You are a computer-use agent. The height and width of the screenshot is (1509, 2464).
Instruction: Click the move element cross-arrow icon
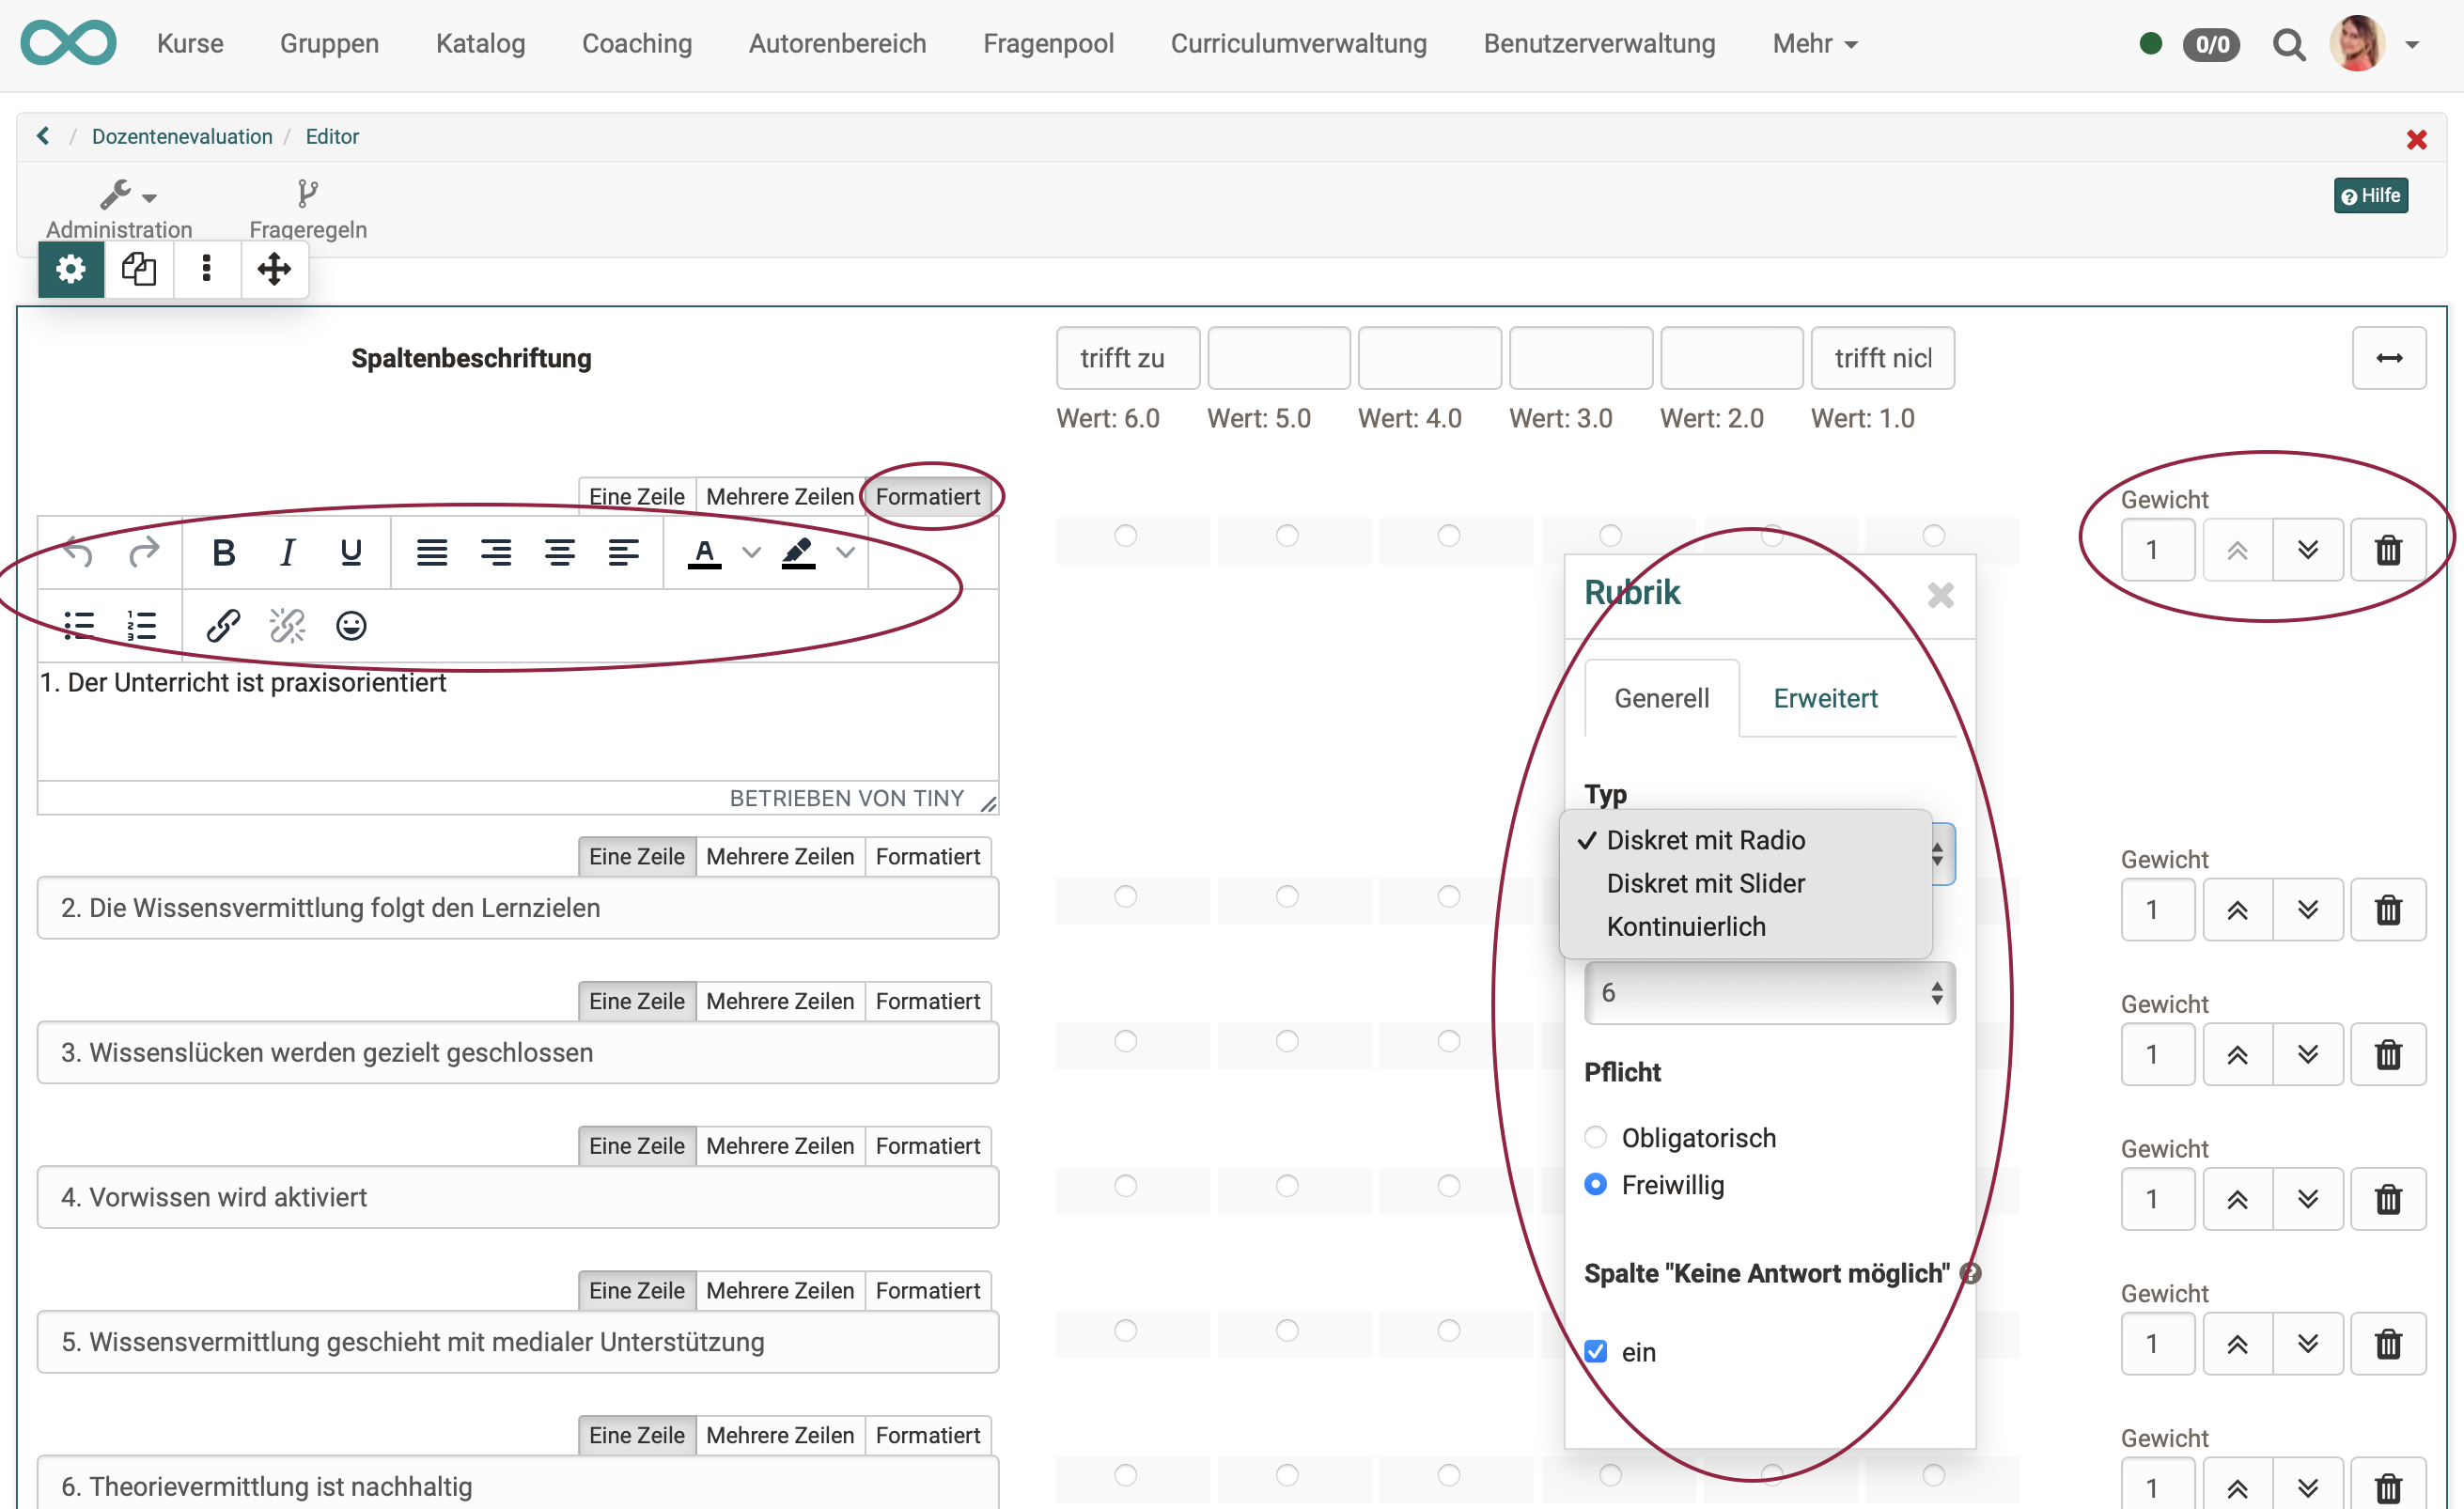[274, 268]
